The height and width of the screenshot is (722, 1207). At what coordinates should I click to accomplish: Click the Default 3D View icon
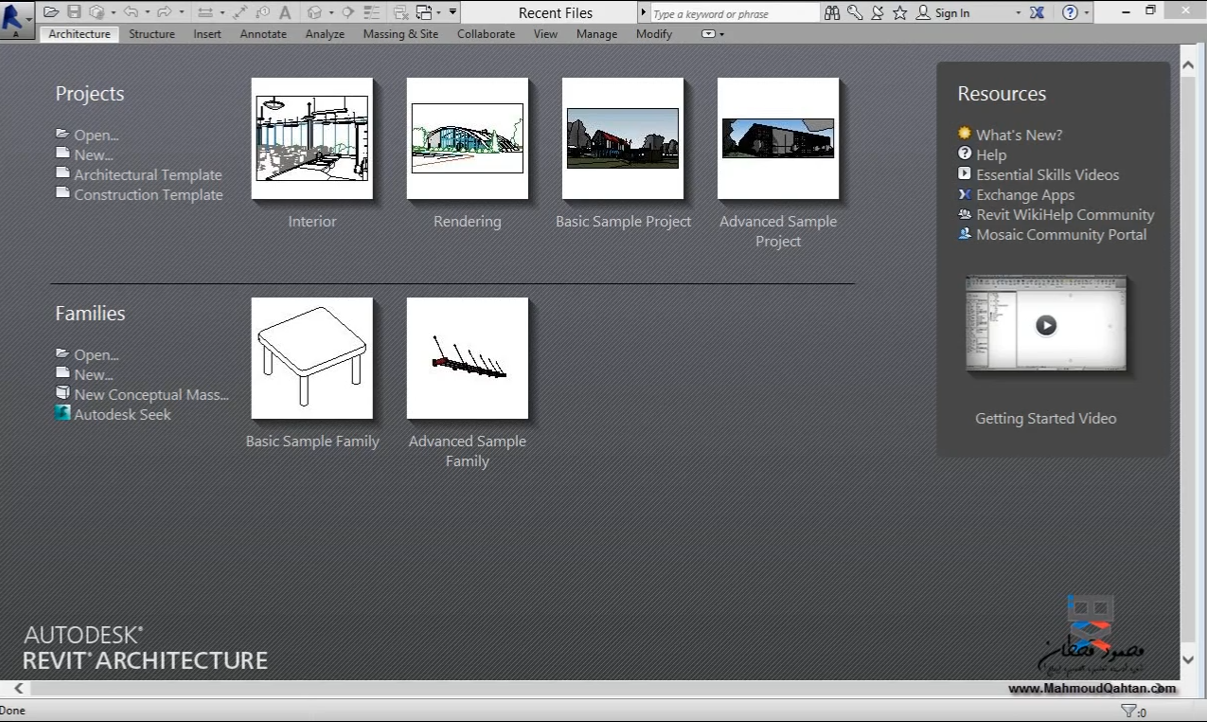pos(314,12)
